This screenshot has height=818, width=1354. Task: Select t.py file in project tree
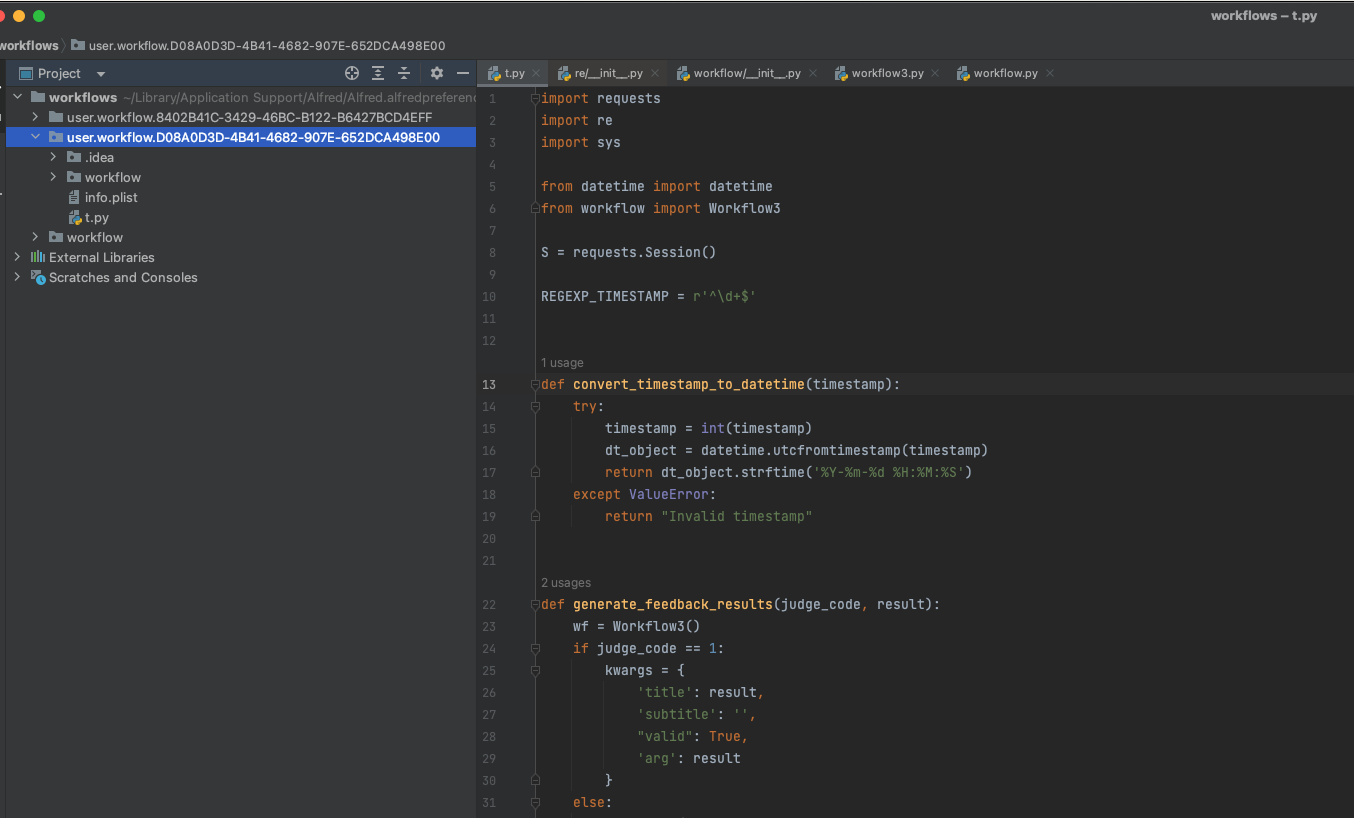click(x=96, y=217)
